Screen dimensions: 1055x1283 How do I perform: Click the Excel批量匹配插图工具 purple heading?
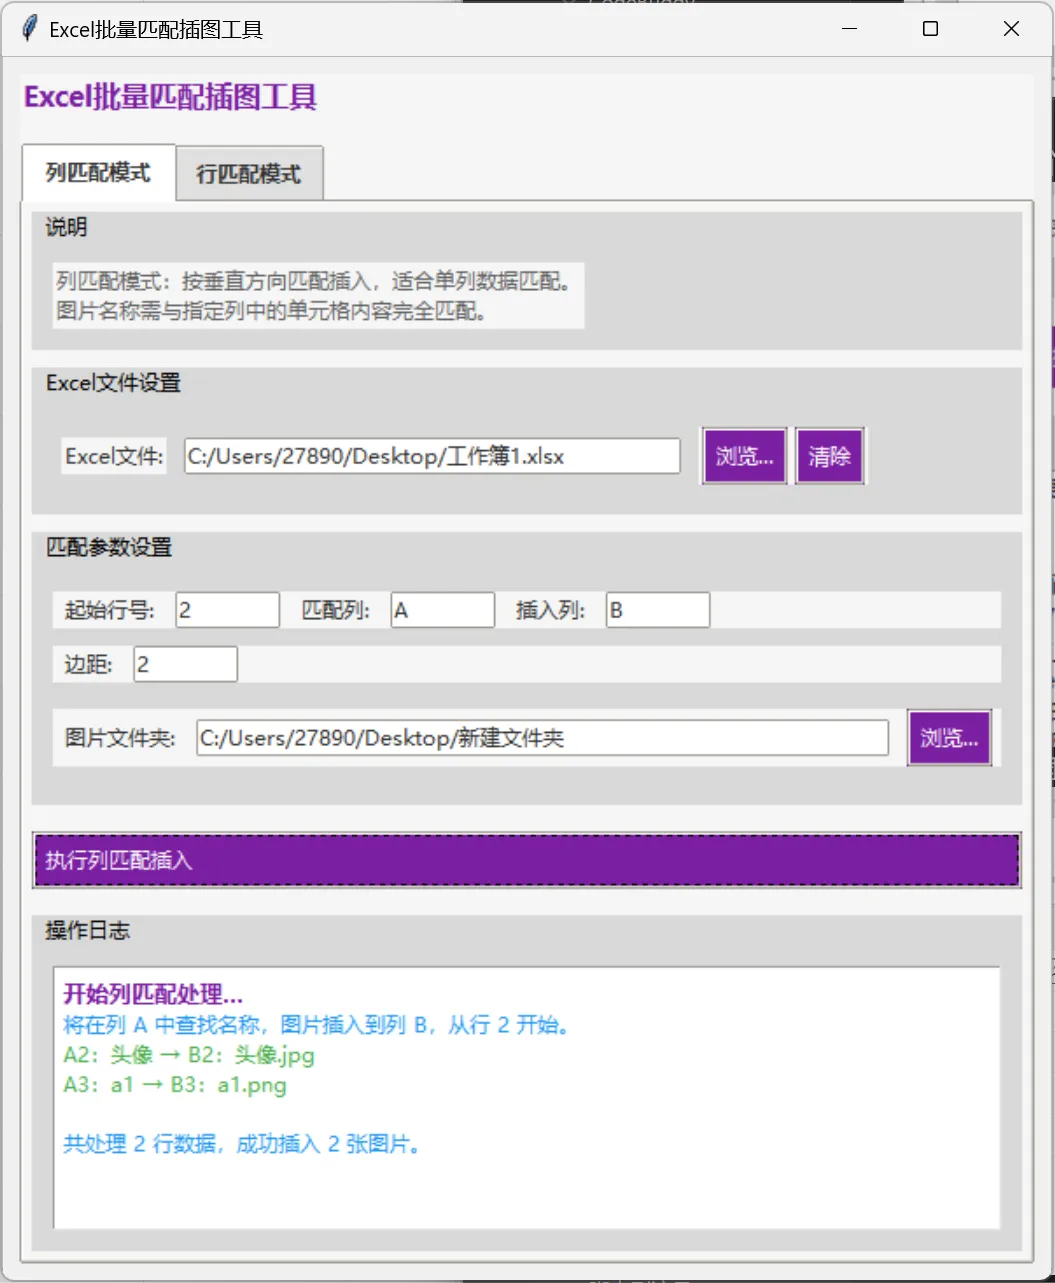(171, 97)
